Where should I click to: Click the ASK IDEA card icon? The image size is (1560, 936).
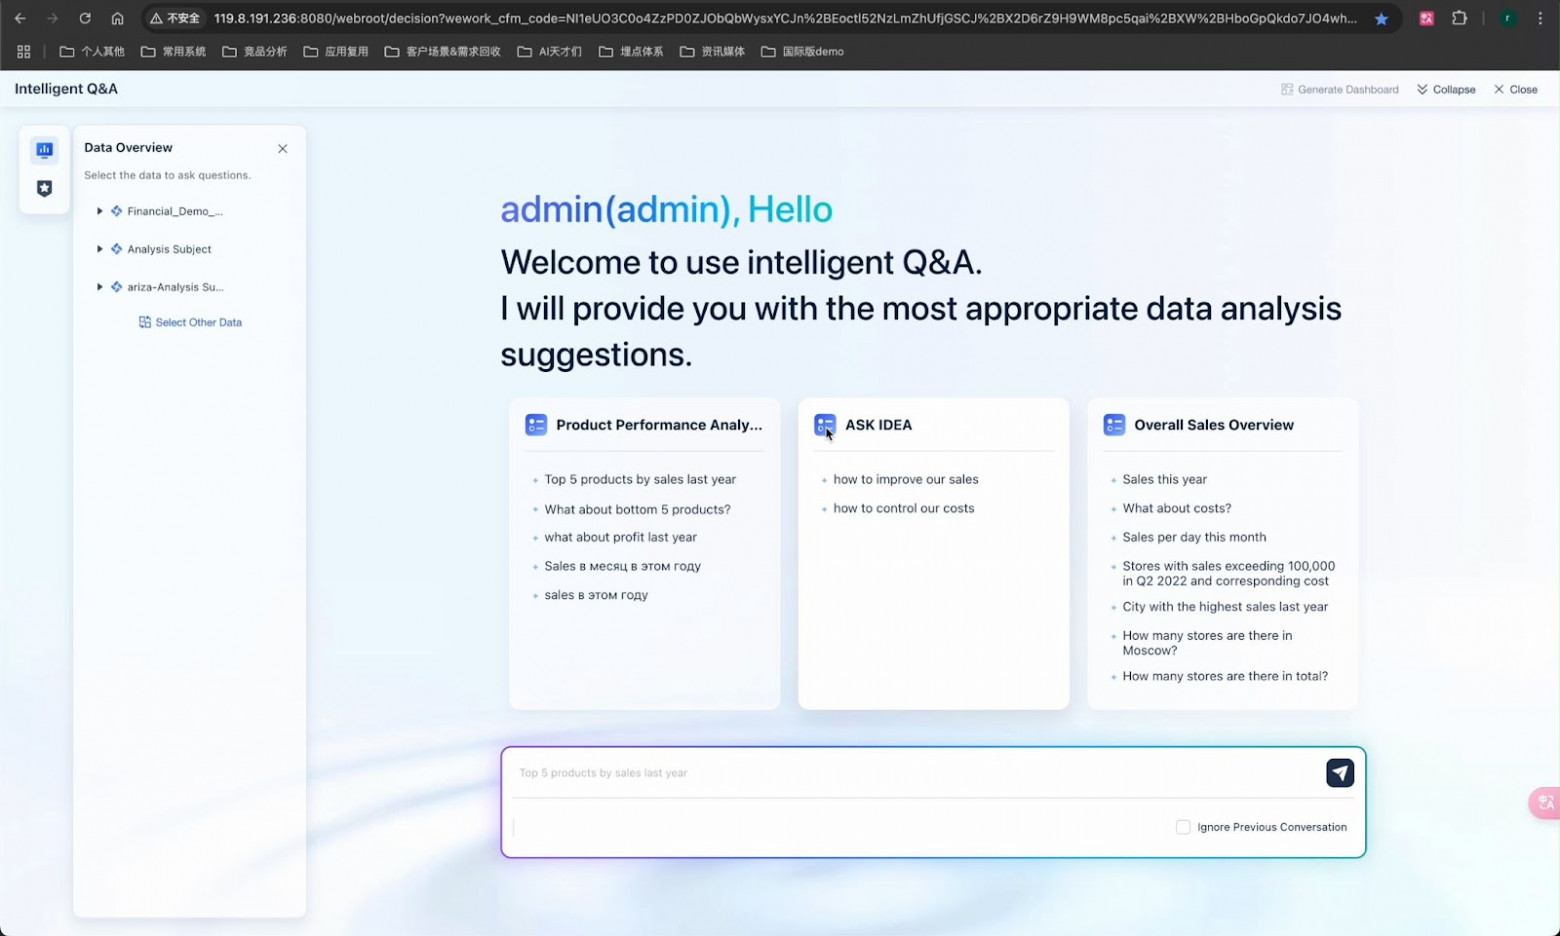pyautogui.click(x=825, y=425)
